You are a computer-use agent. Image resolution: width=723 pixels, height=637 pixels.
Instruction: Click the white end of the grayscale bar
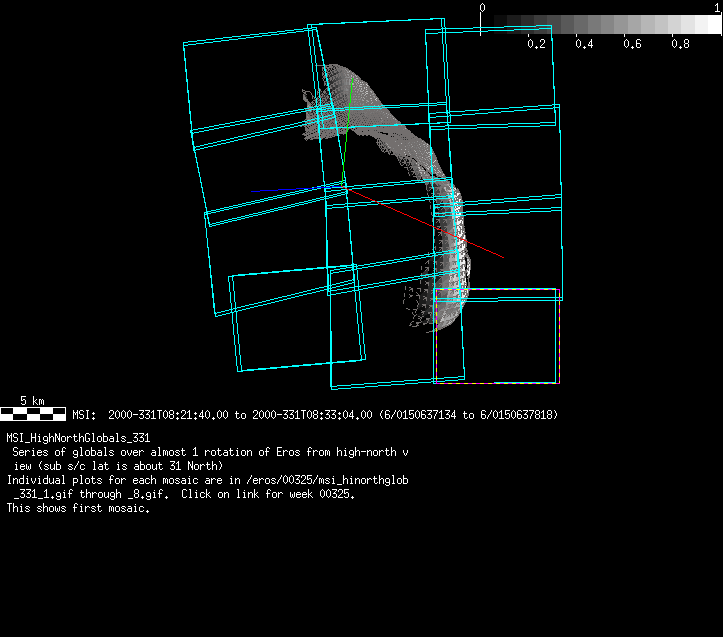(x=712, y=24)
